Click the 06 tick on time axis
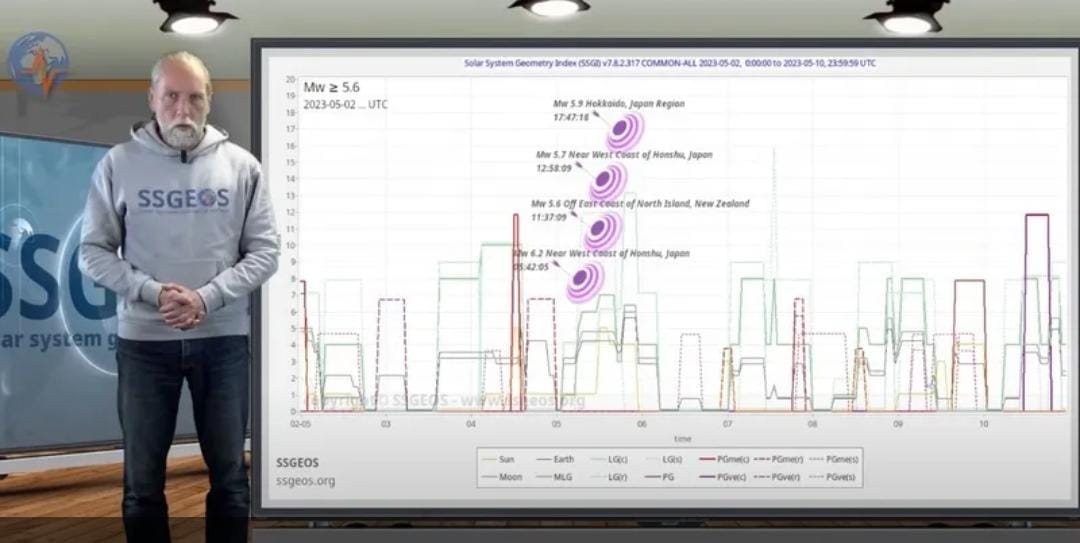The height and width of the screenshot is (543, 1080). click(x=642, y=424)
